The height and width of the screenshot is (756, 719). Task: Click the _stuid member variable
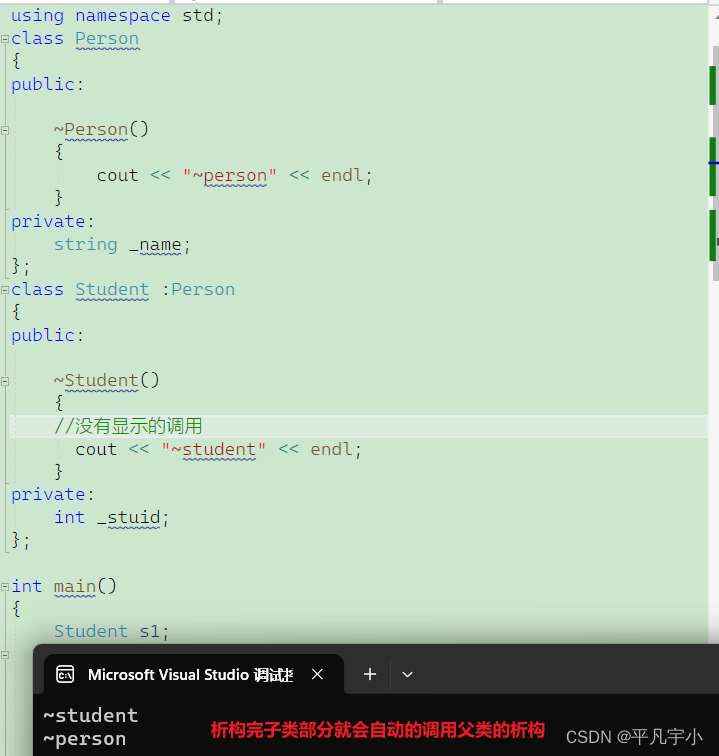[128, 518]
